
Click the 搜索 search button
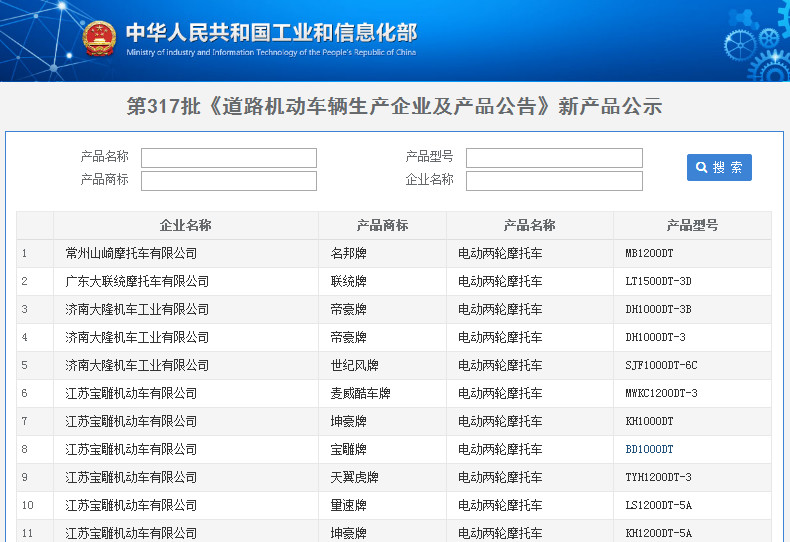[719, 167]
